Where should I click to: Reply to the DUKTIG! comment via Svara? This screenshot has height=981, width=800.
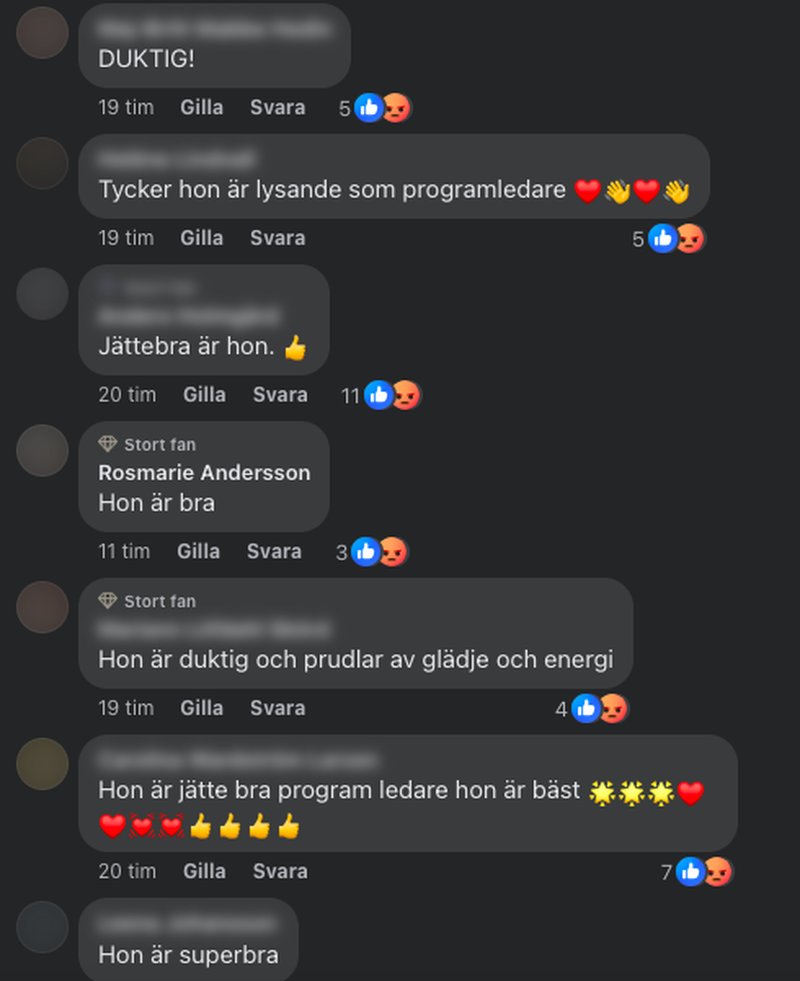[x=278, y=108]
